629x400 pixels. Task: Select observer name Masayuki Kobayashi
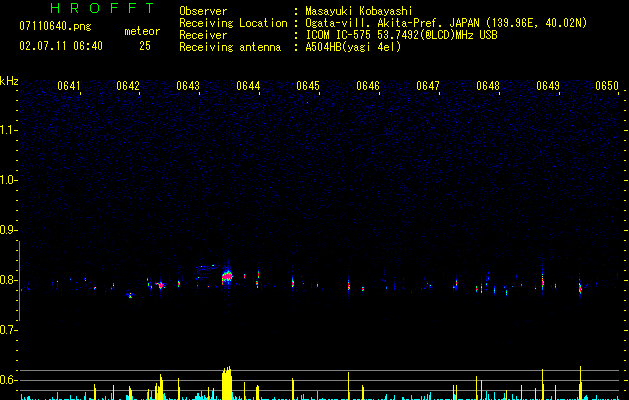(x=359, y=11)
